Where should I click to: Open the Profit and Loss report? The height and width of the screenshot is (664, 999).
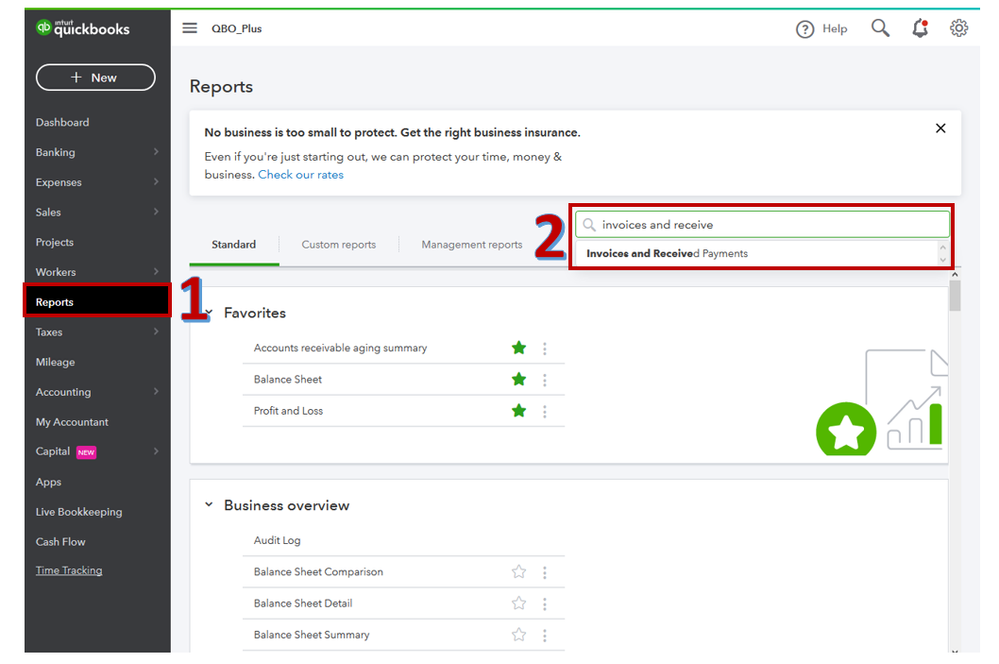click(x=289, y=411)
